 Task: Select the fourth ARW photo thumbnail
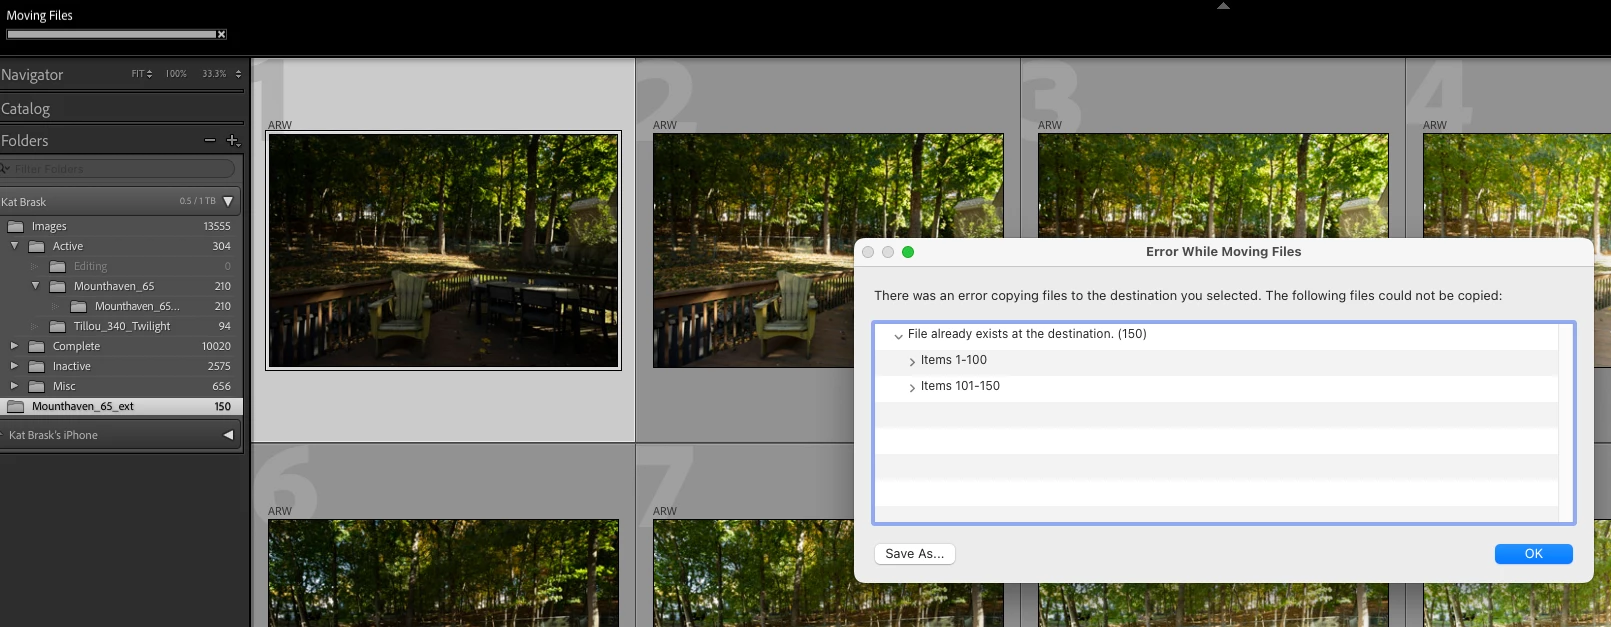[1517, 185]
